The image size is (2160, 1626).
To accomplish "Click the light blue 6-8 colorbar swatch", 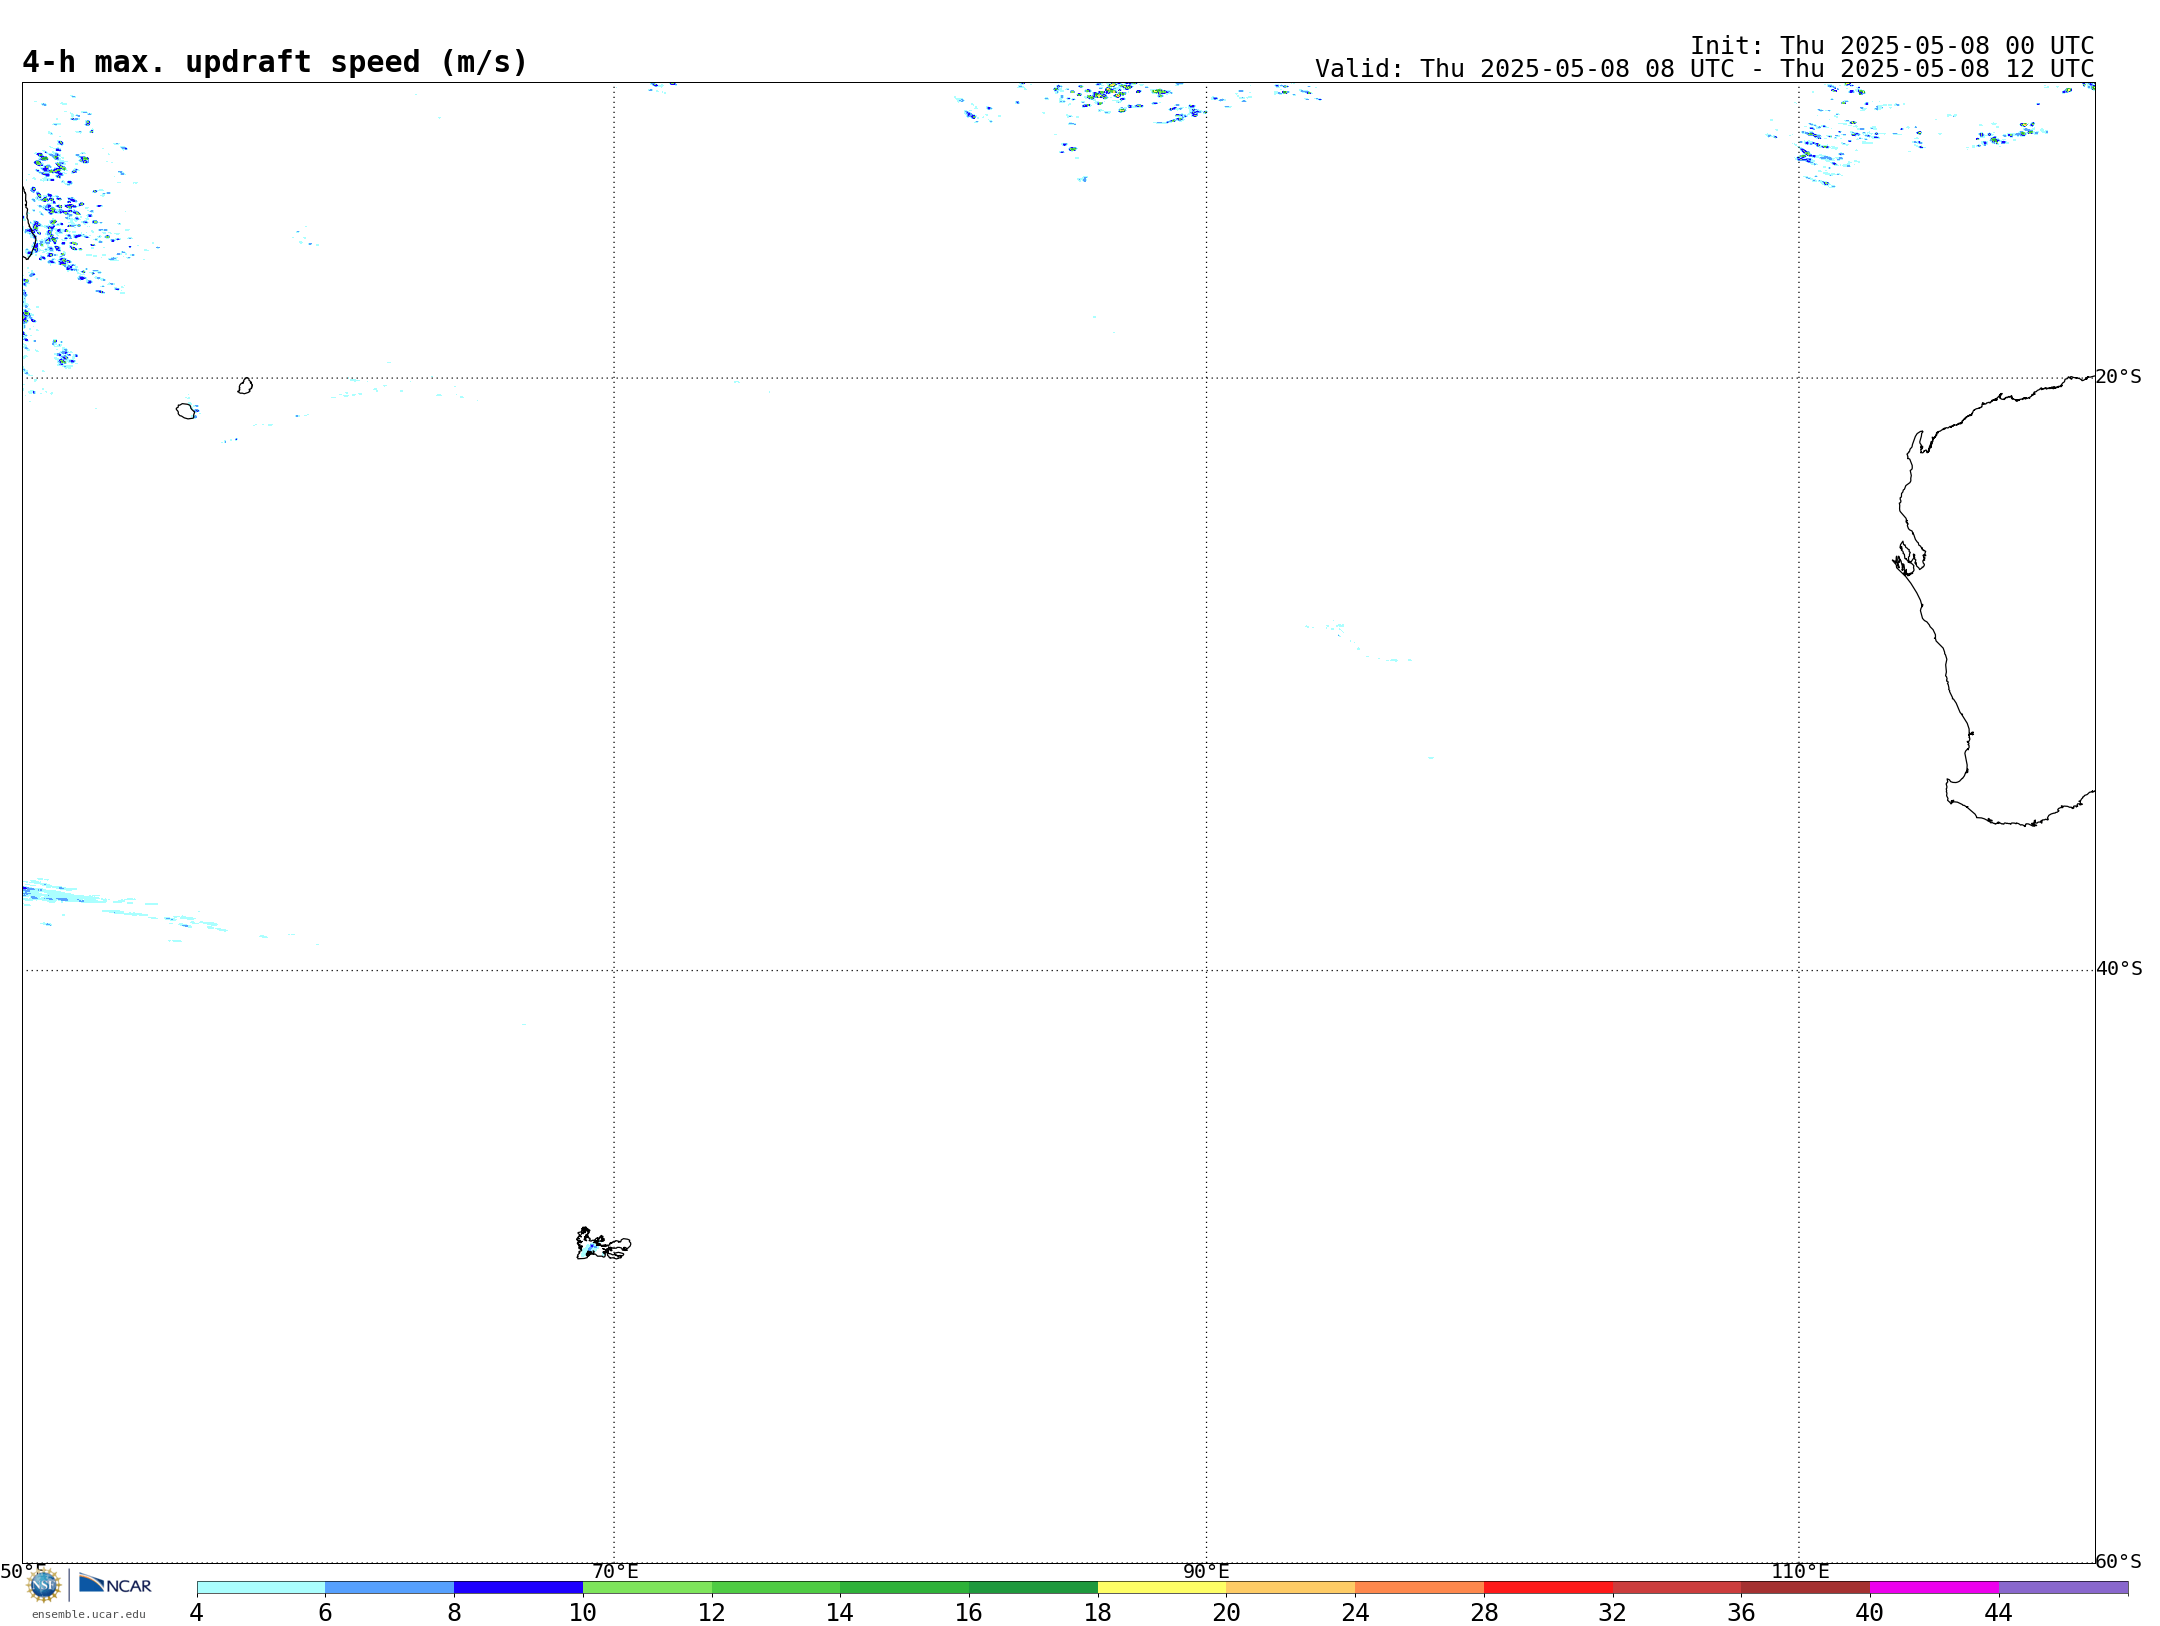I will point(390,1587).
